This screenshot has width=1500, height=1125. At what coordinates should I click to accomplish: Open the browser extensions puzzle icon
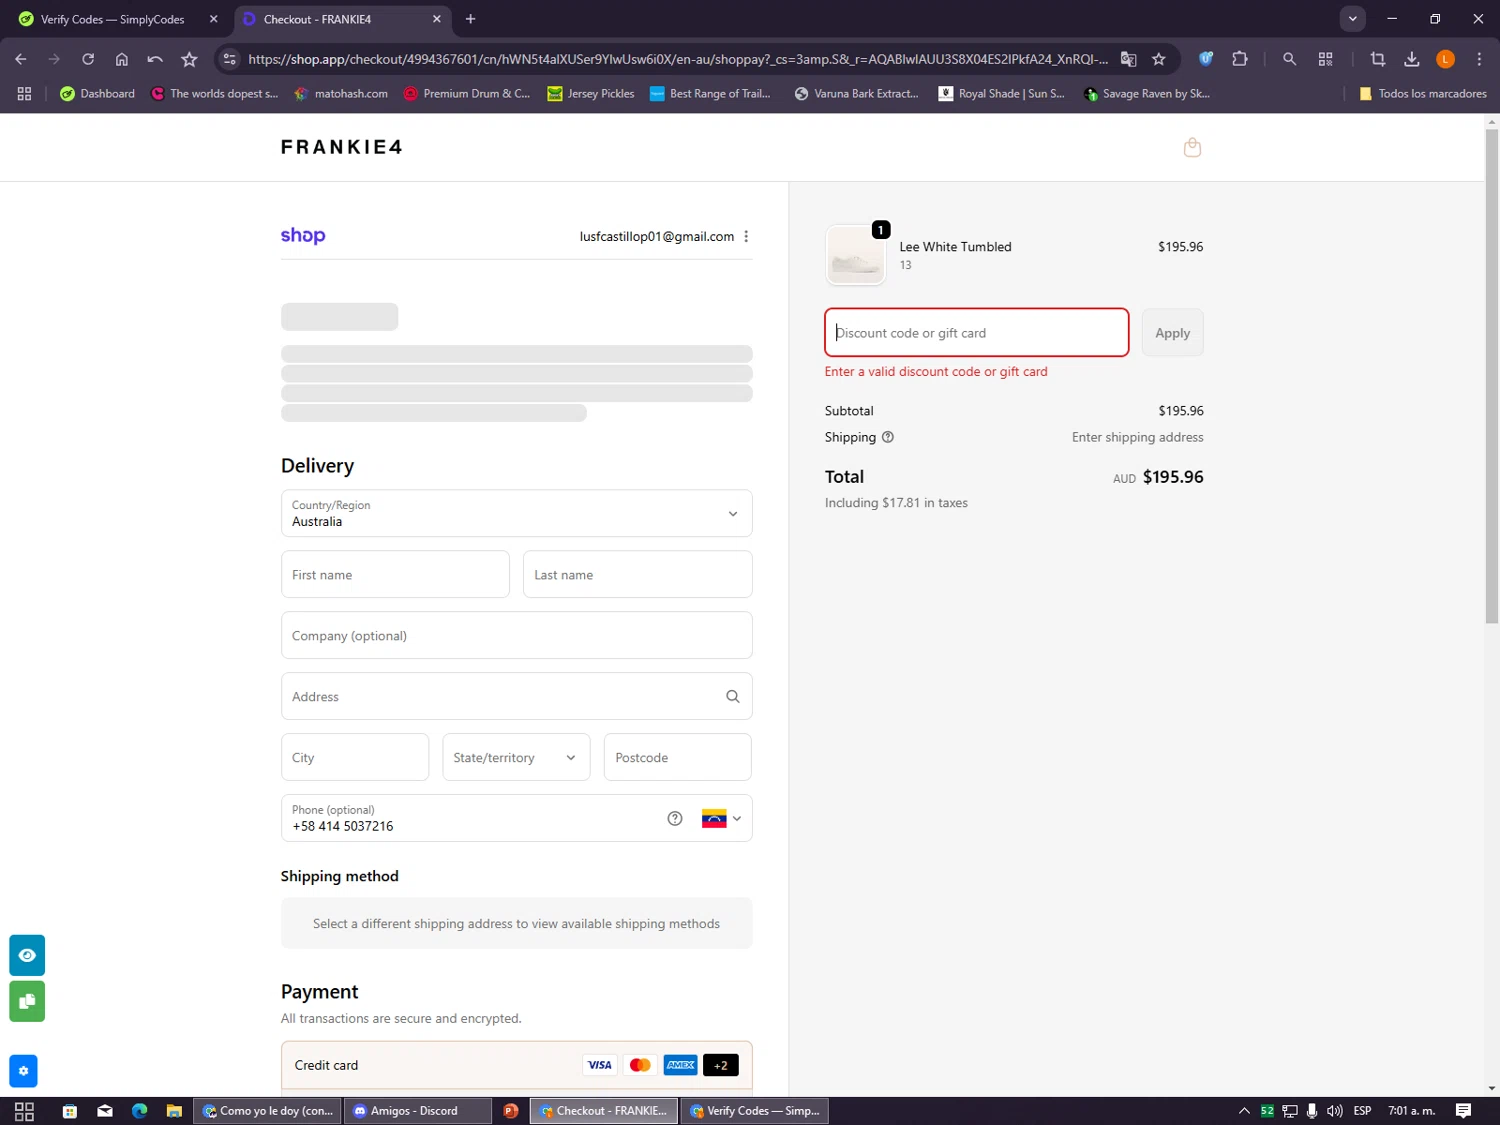1240,59
